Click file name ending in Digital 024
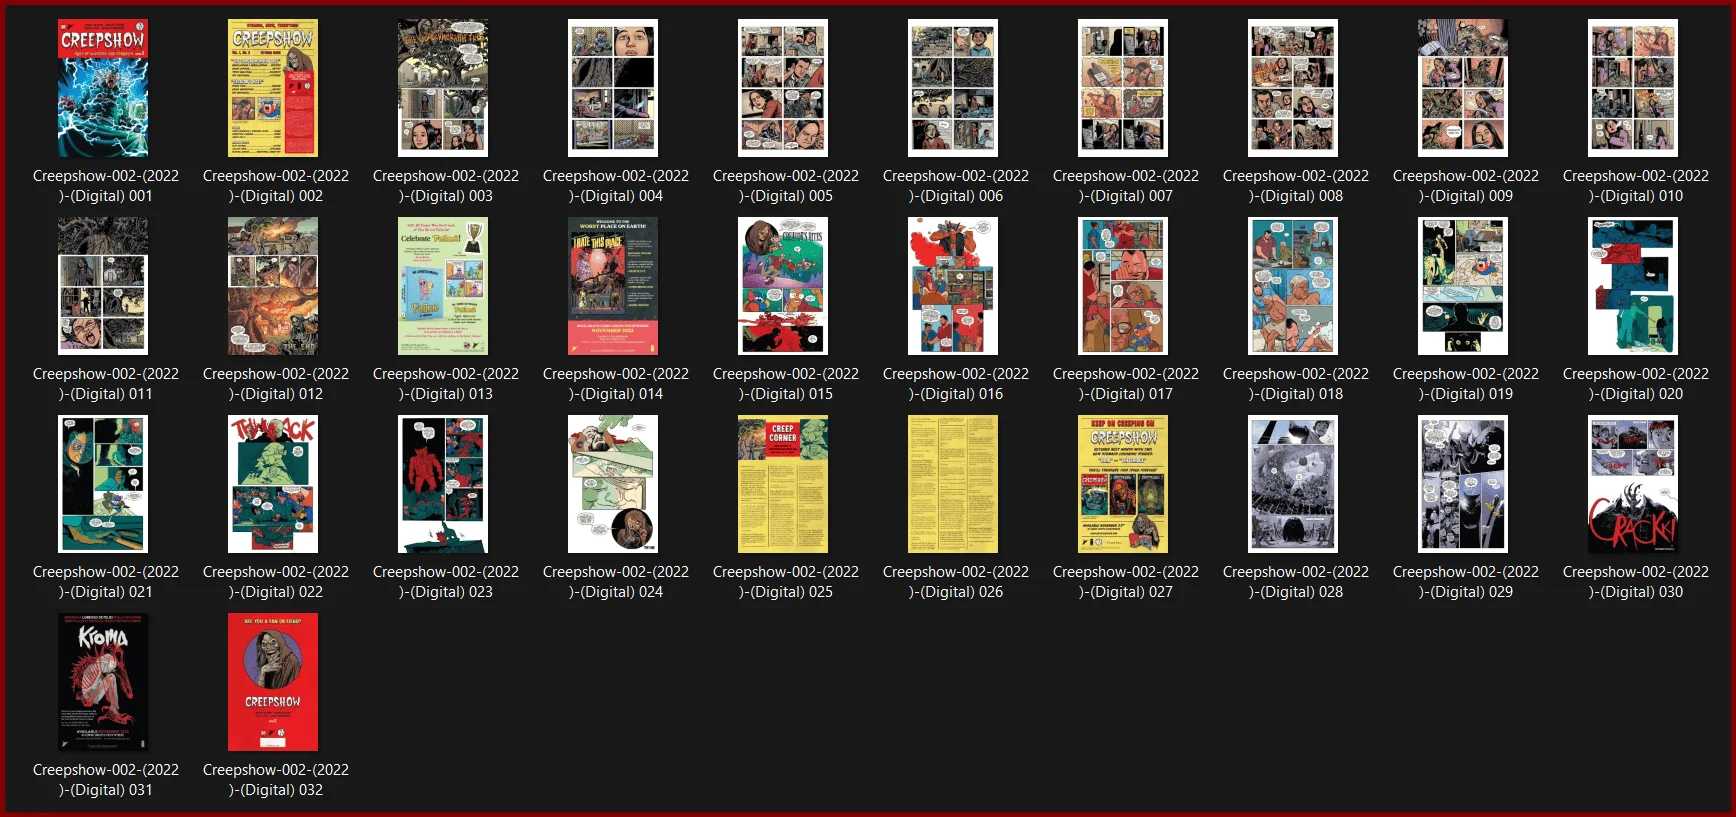This screenshot has height=817, width=1736. click(x=616, y=582)
